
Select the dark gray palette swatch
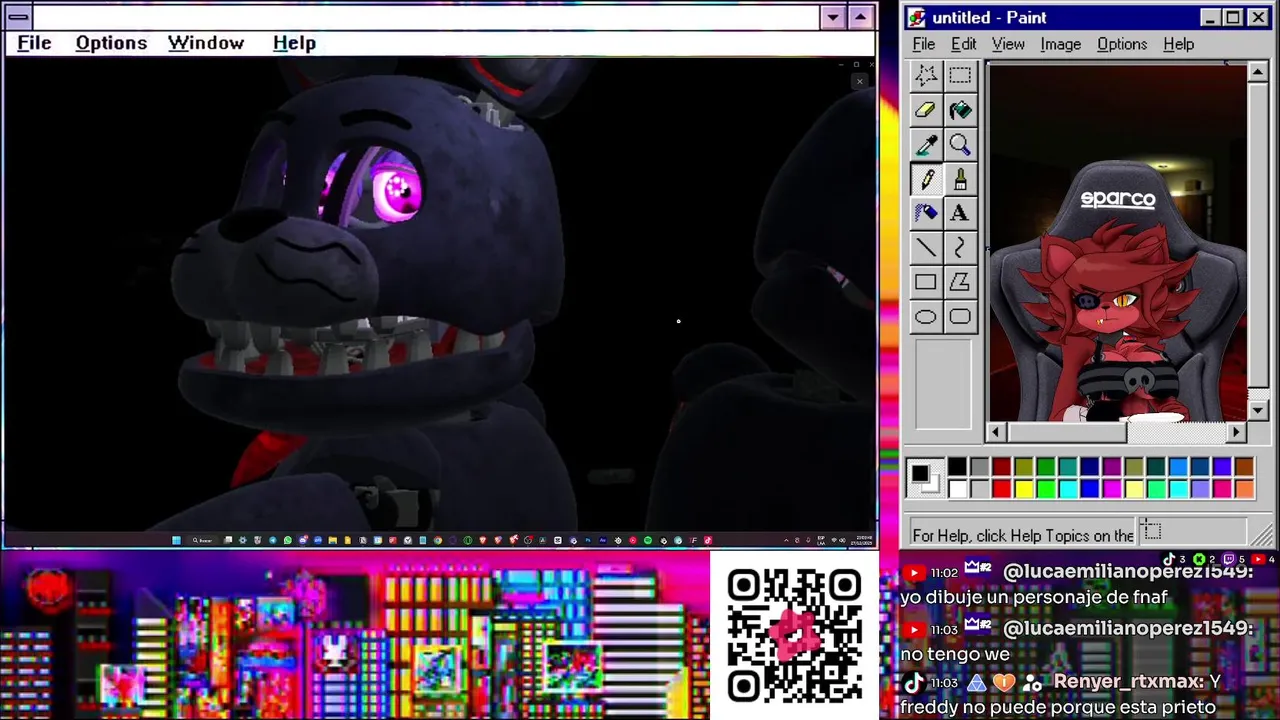click(979, 467)
